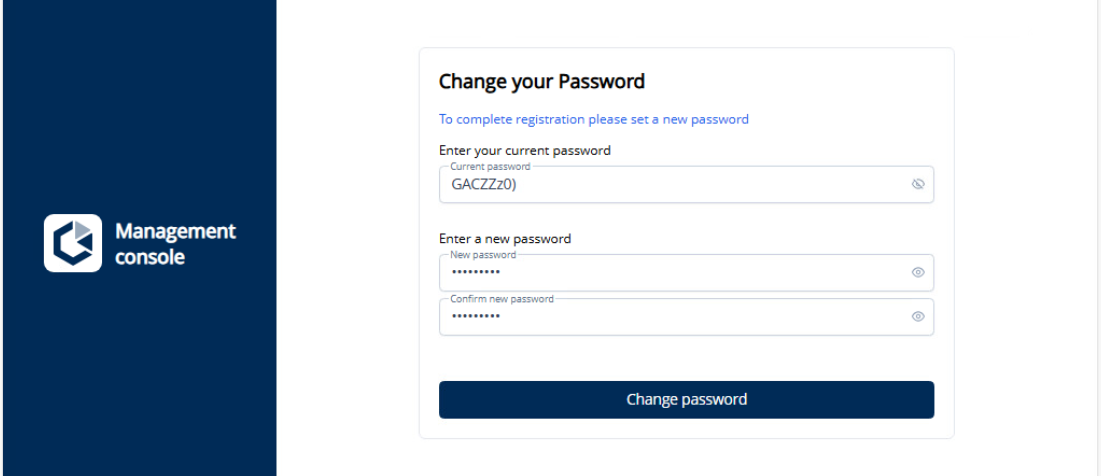
Task: Click the Management console logo icon
Action: coord(73,243)
